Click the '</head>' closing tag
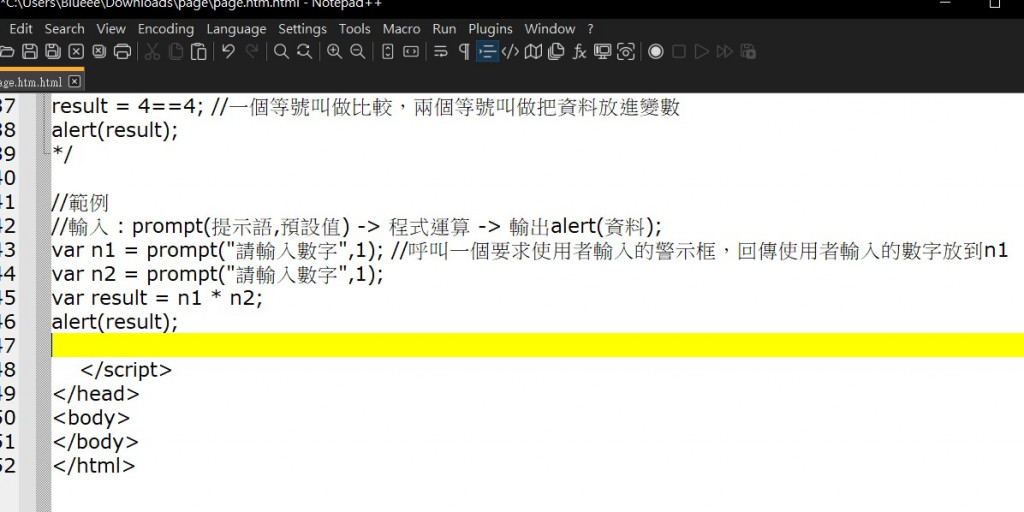This screenshot has height=512, width=1024. [x=96, y=394]
